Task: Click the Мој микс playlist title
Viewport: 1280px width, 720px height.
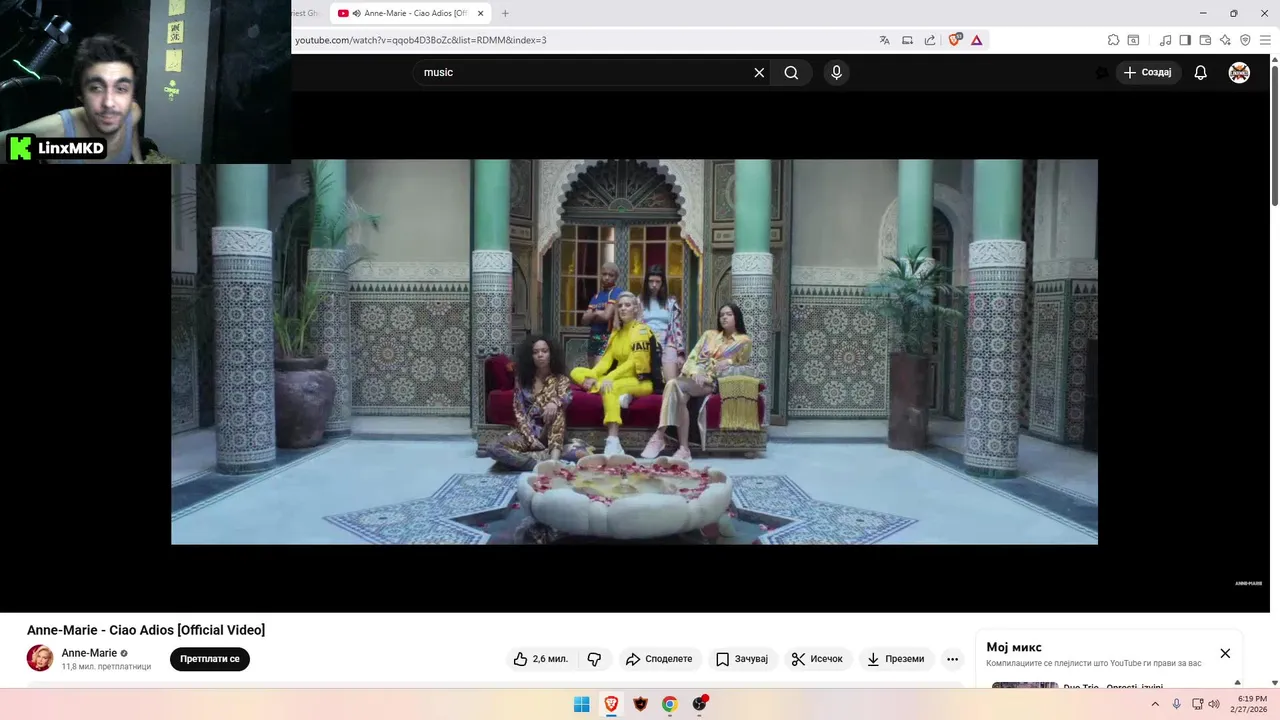Action: tap(1014, 647)
